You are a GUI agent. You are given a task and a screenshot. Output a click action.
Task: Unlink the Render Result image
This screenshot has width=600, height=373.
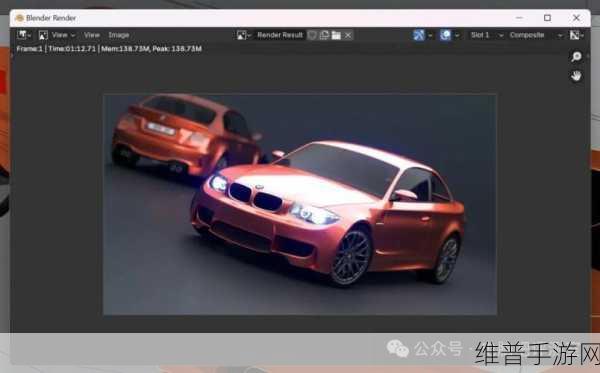tap(348, 35)
